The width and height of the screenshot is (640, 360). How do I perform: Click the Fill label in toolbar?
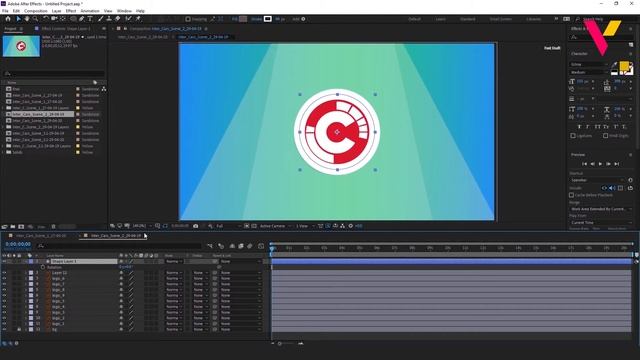pyautogui.click(x=235, y=19)
